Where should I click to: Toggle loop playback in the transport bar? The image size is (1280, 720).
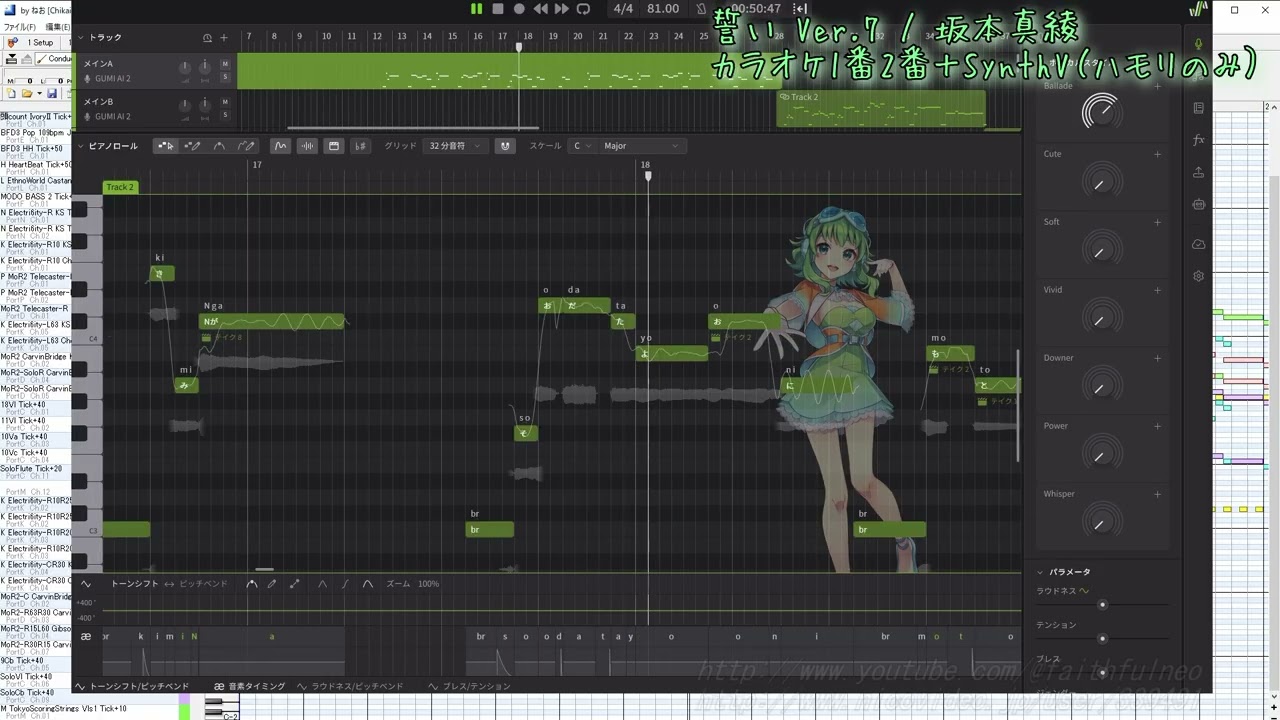click(x=583, y=9)
